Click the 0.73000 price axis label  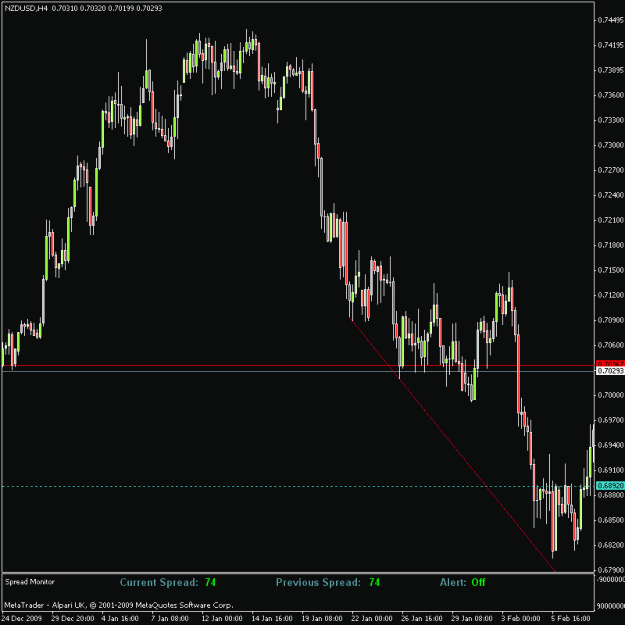point(610,145)
